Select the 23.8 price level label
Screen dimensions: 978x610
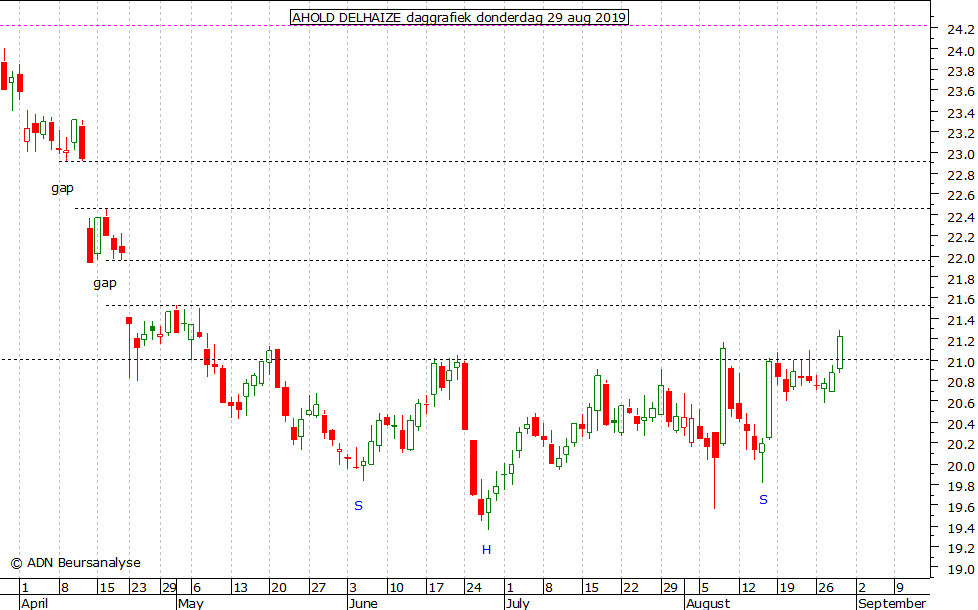961,72
